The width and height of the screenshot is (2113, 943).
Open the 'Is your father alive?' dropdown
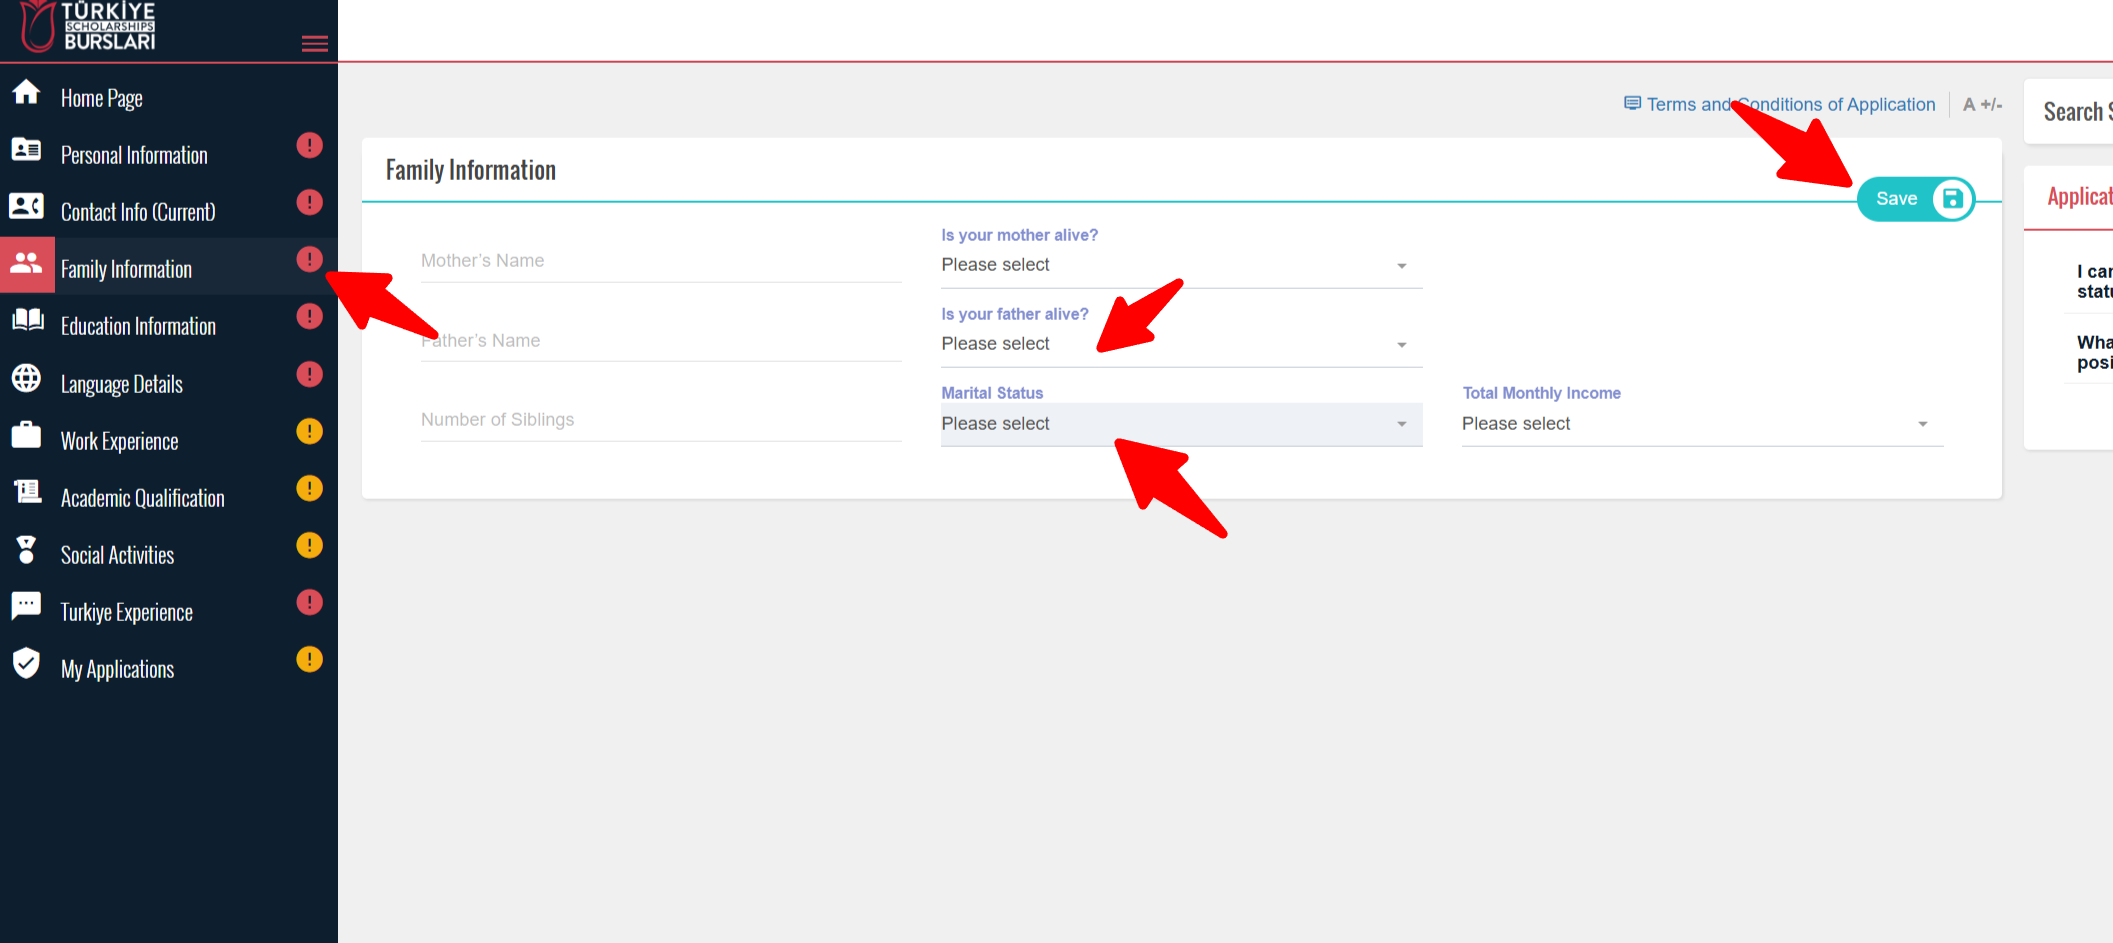click(1180, 344)
